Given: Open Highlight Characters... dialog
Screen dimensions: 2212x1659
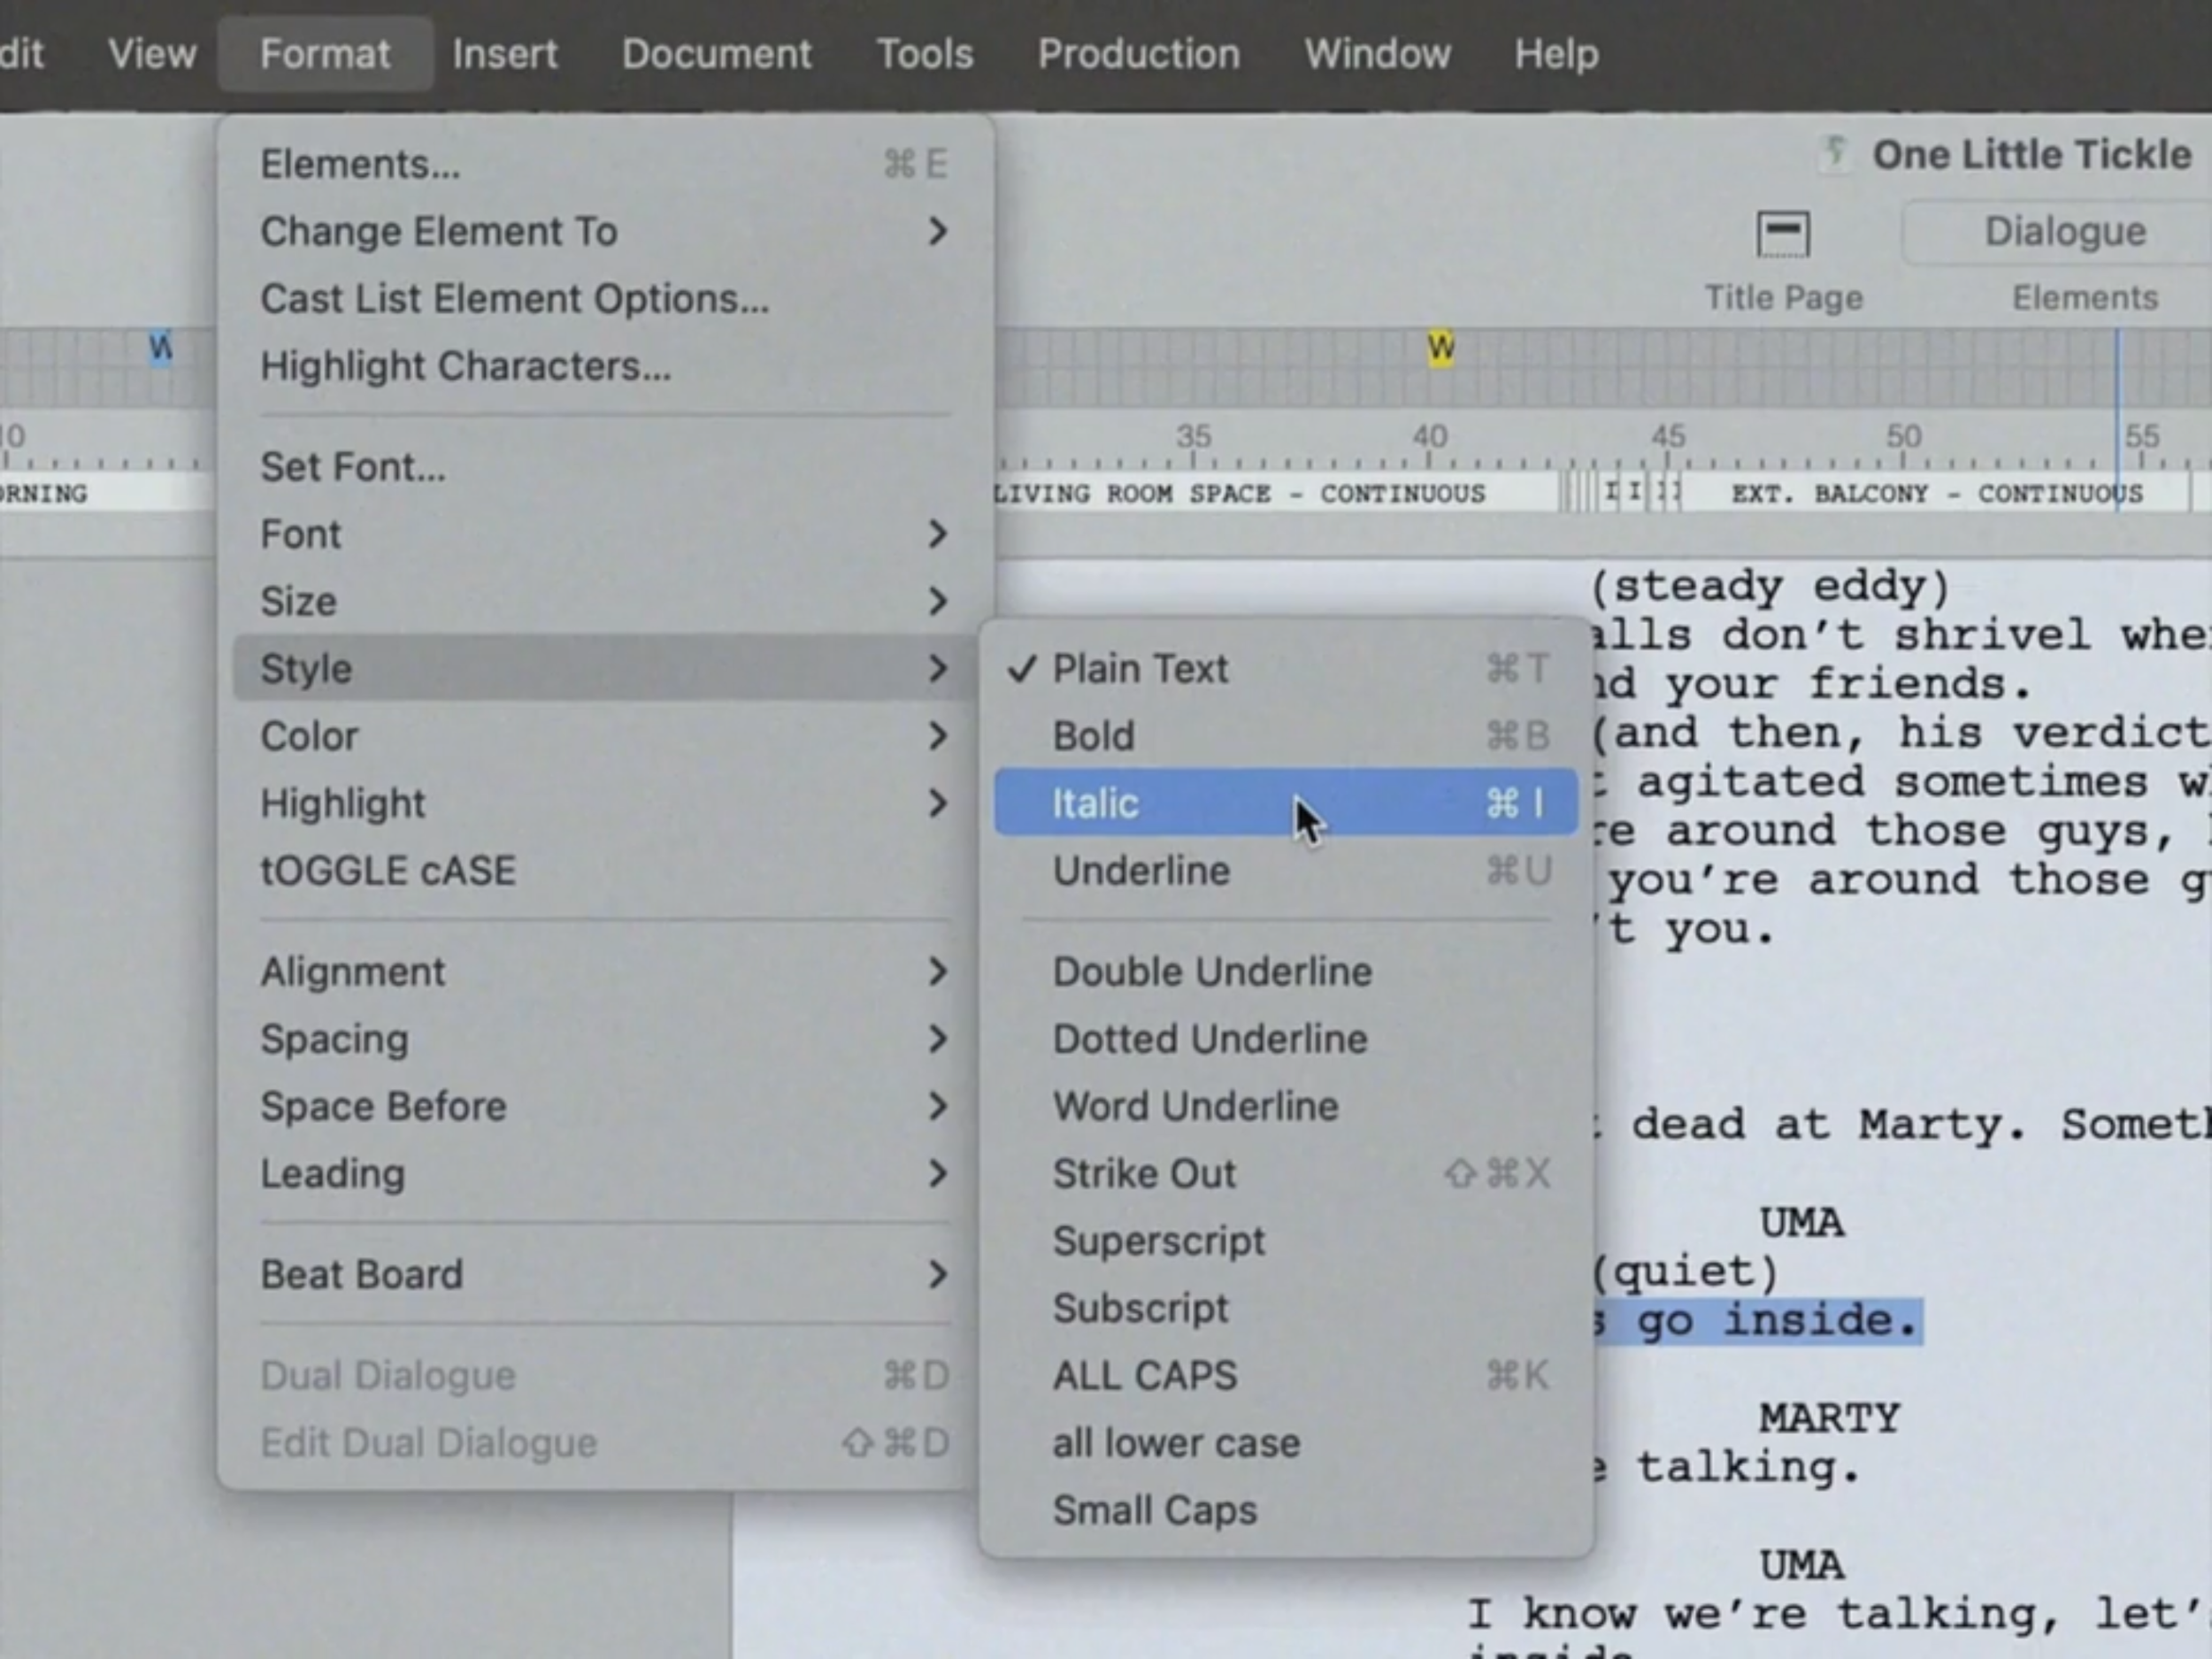Looking at the screenshot, I should (465, 366).
